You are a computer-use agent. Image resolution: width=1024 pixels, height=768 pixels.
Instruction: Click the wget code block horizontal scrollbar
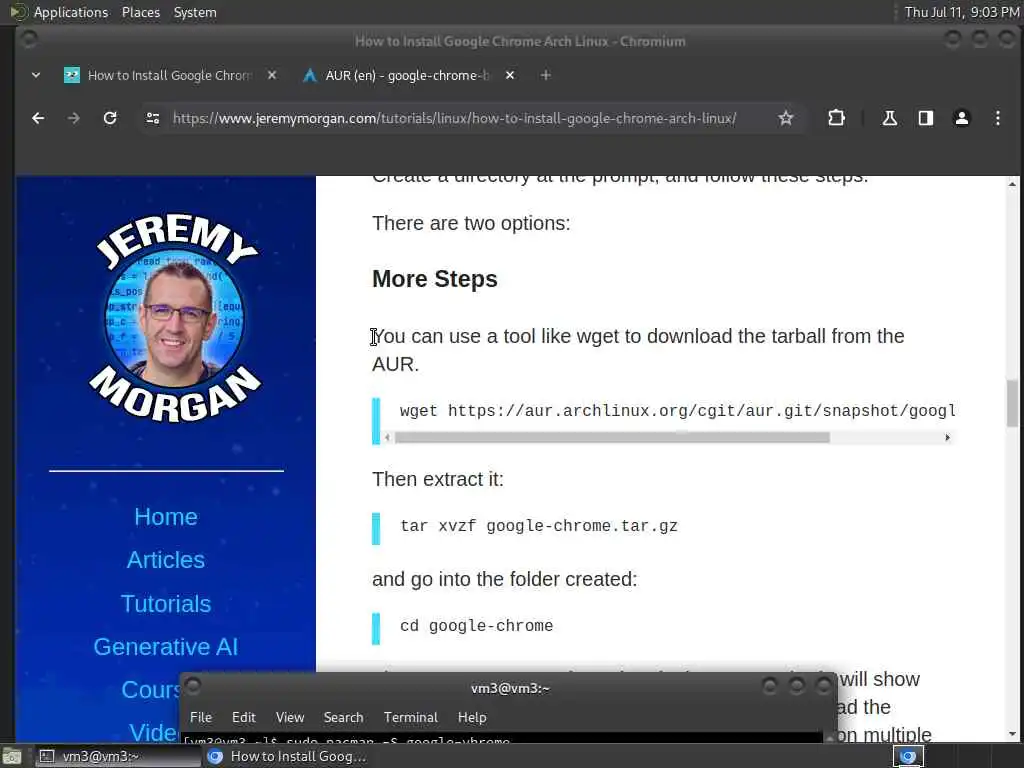(612, 438)
